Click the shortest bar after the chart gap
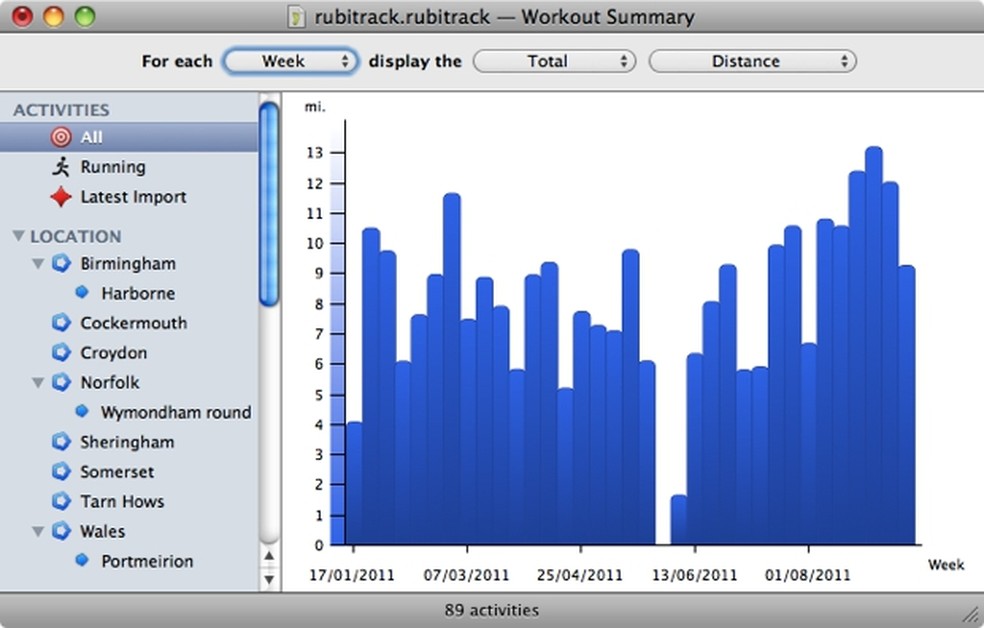Image resolution: width=984 pixels, height=628 pixels. 678,519
